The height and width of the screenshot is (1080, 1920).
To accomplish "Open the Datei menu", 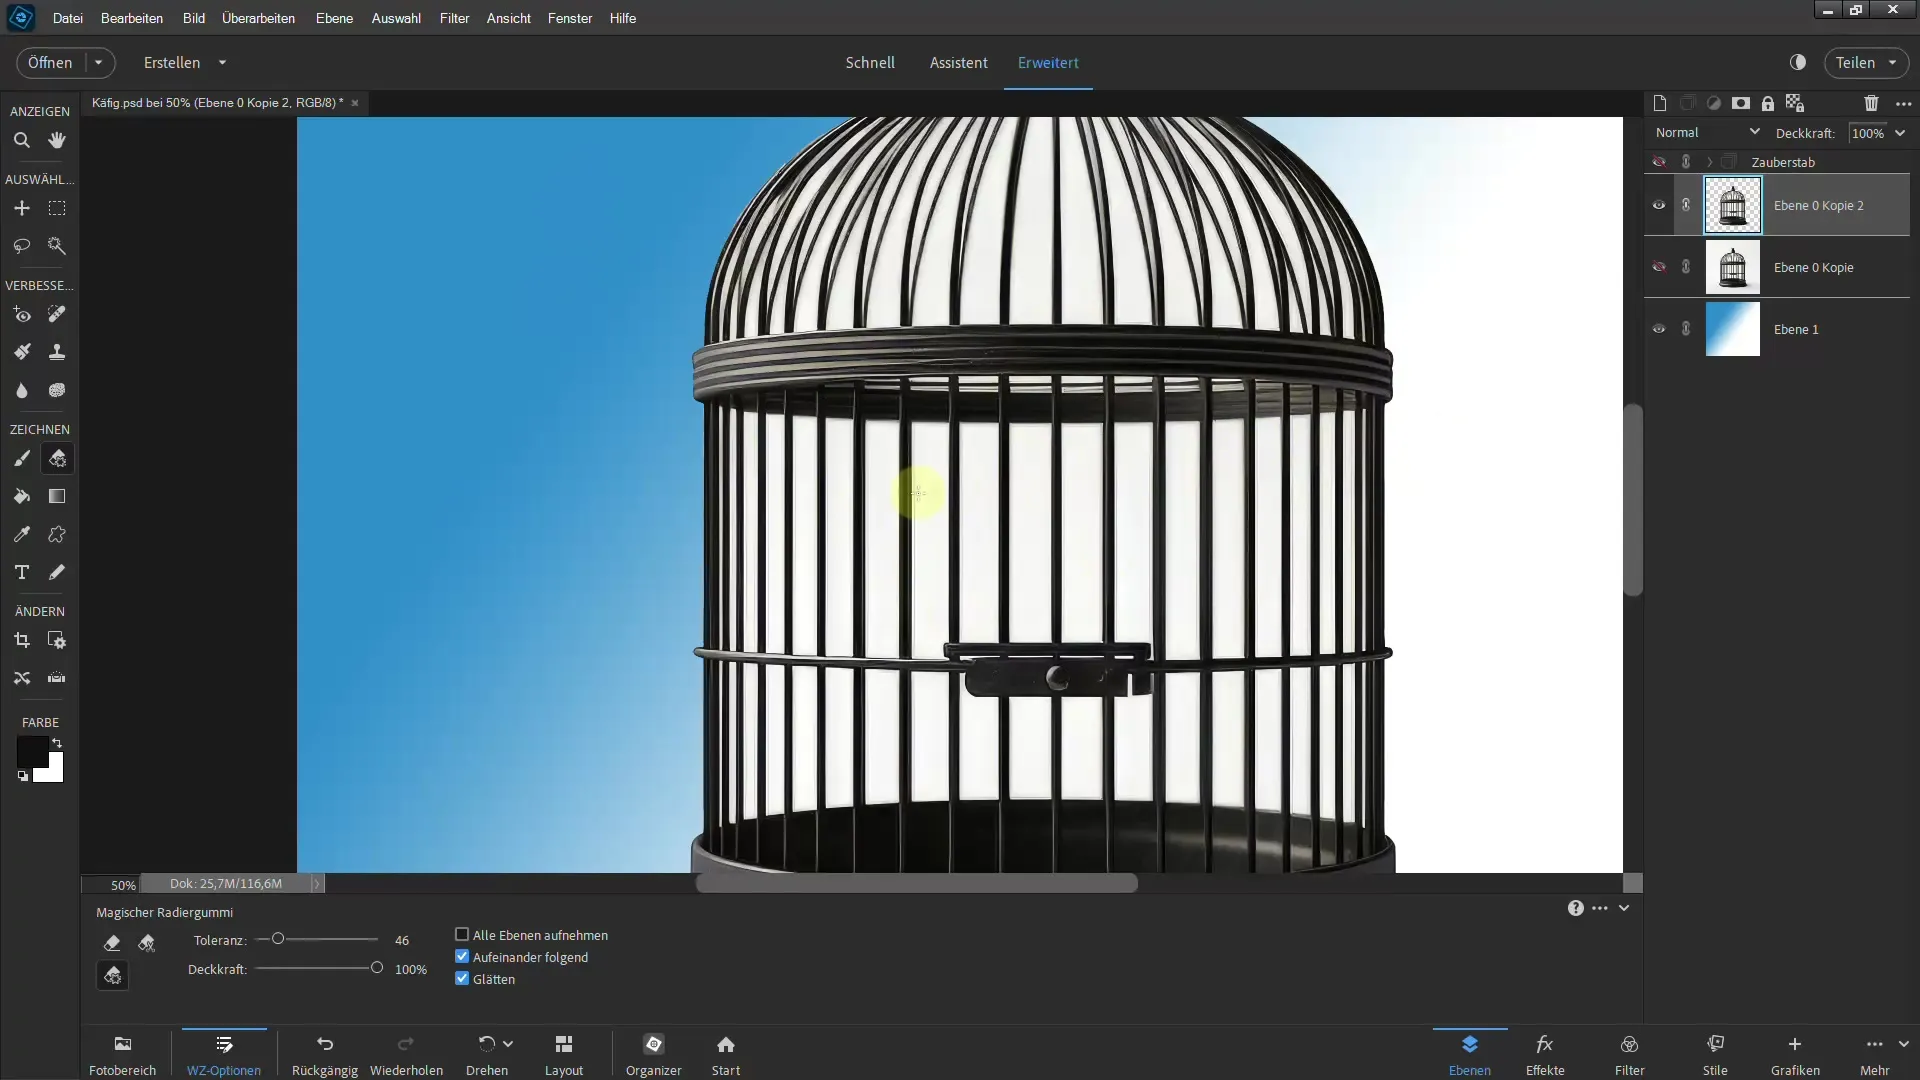I will point(68,18).
